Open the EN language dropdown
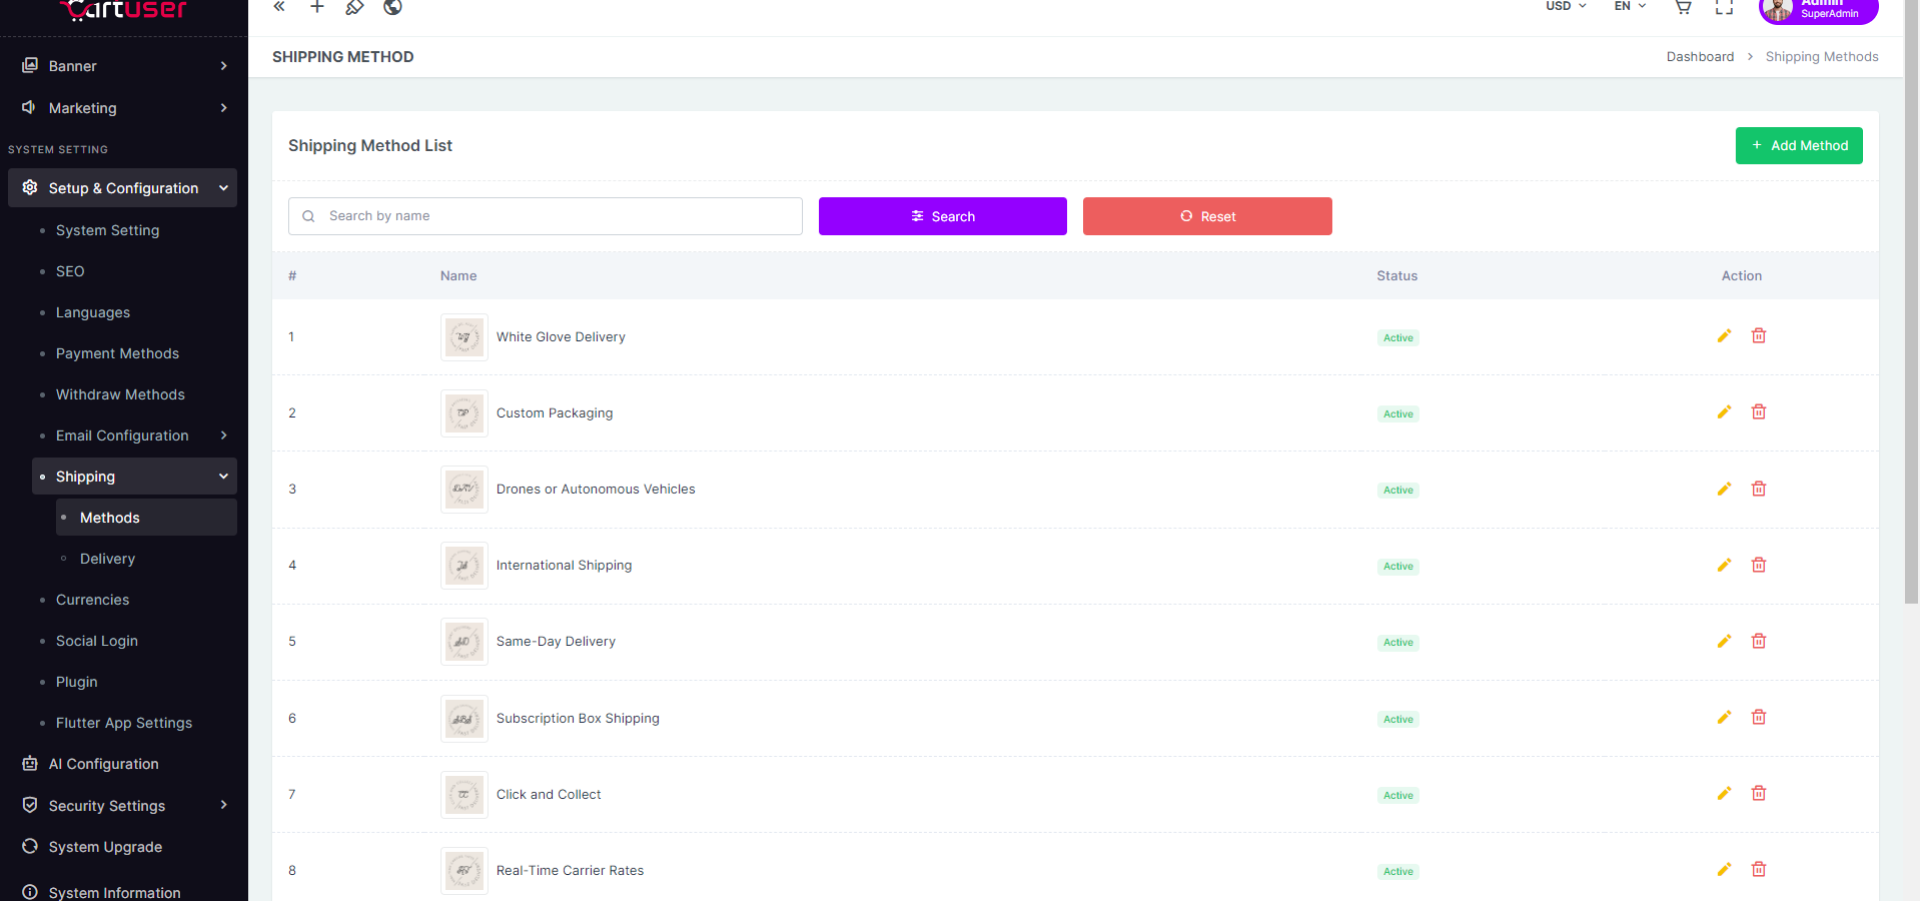Viewport: 1920px width, 901px height. coord(1629,6)
